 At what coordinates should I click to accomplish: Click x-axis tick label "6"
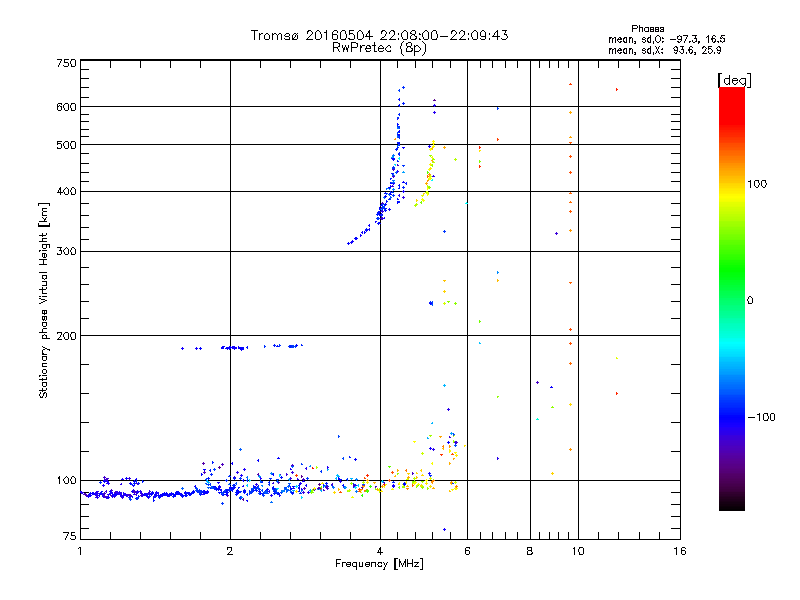[467, 551]
